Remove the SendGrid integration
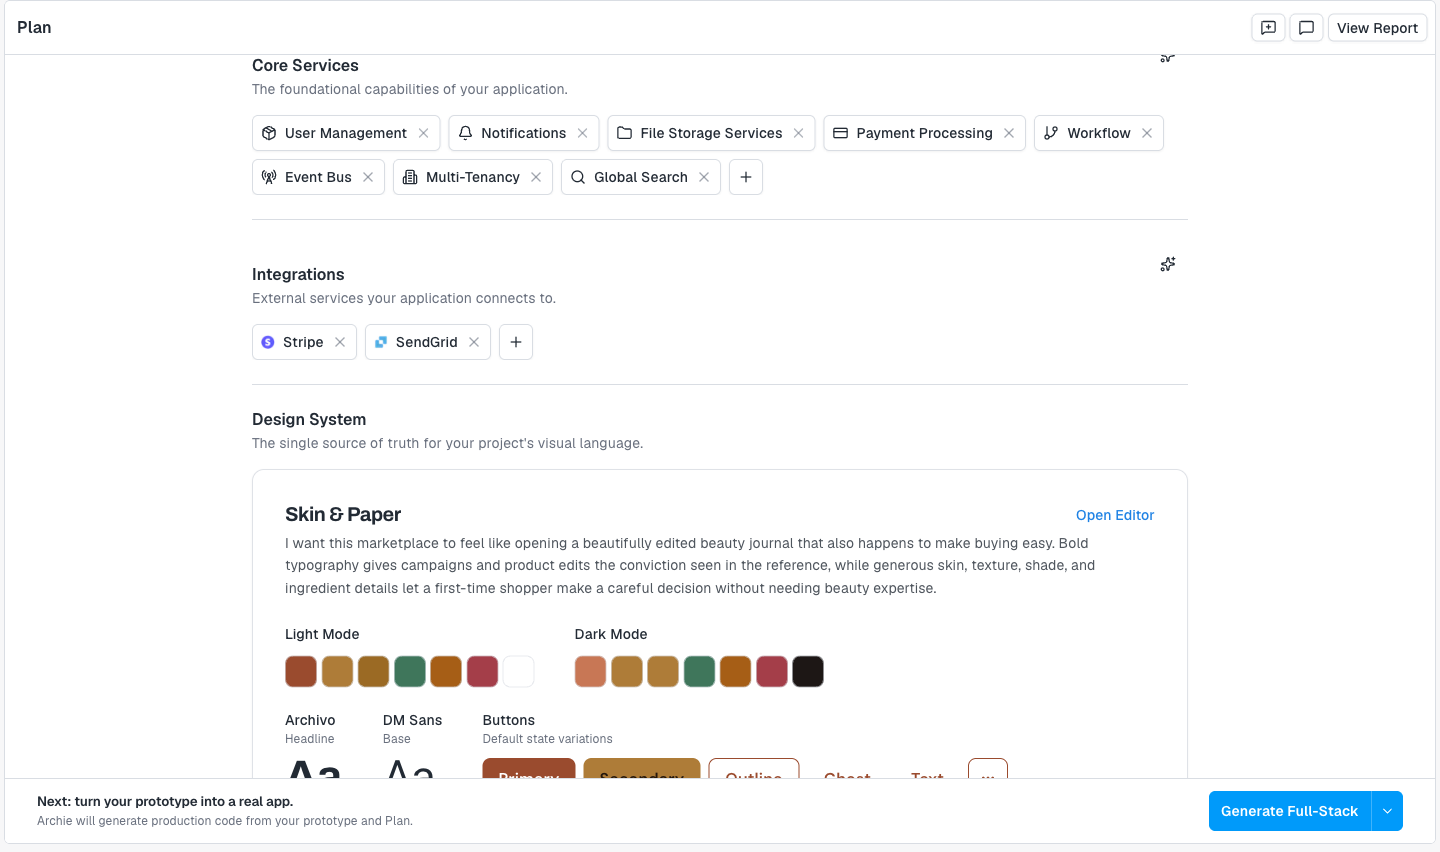Screen dimensions: 1440x852 [474, 342]
